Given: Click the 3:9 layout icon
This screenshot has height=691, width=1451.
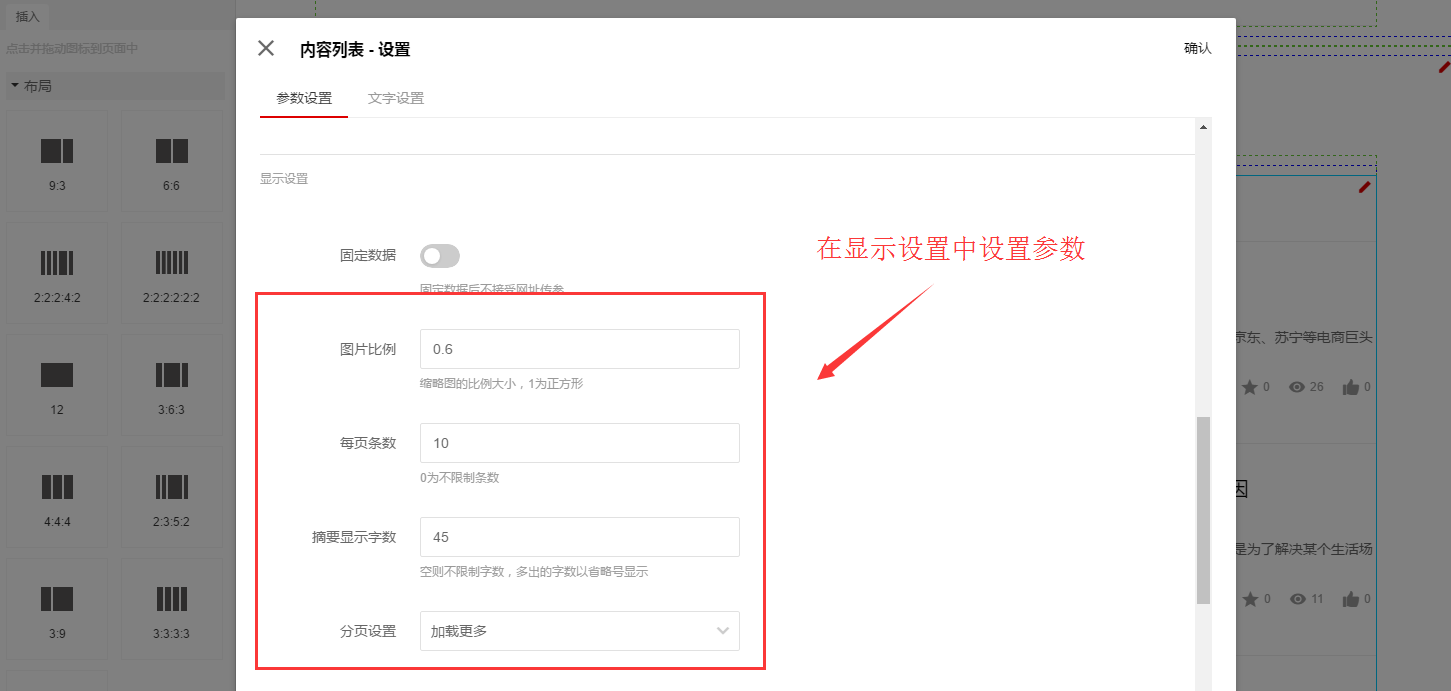Looking at the screenshot, I should tap(57, 600).
